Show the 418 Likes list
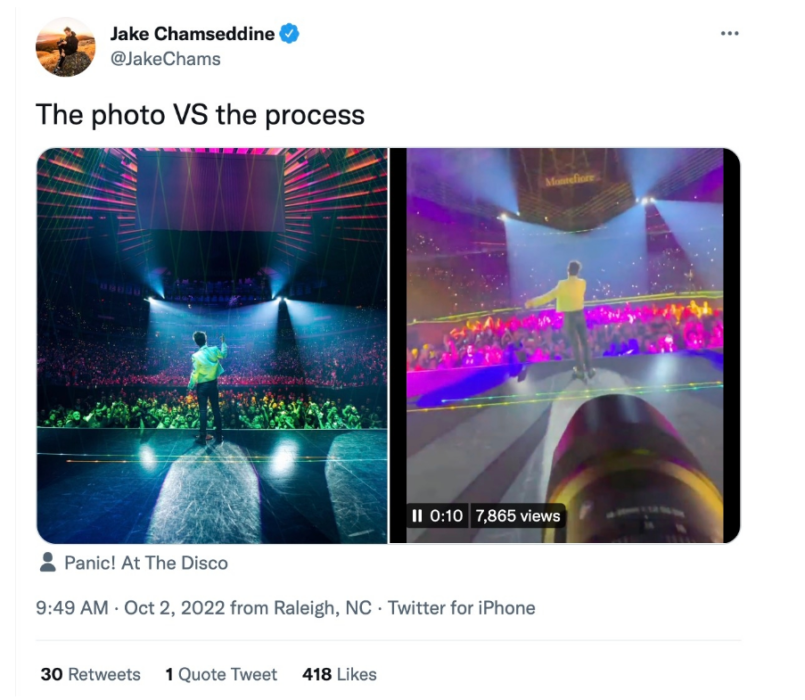The height and width of the screenshot is (700, 805). coord(339,674)
